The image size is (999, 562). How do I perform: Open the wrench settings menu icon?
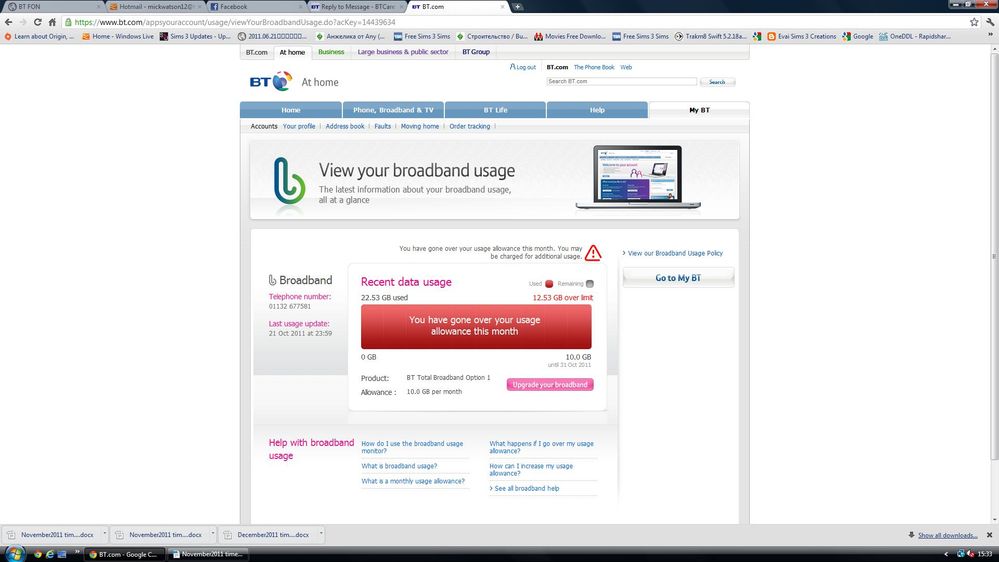point(991,22)
